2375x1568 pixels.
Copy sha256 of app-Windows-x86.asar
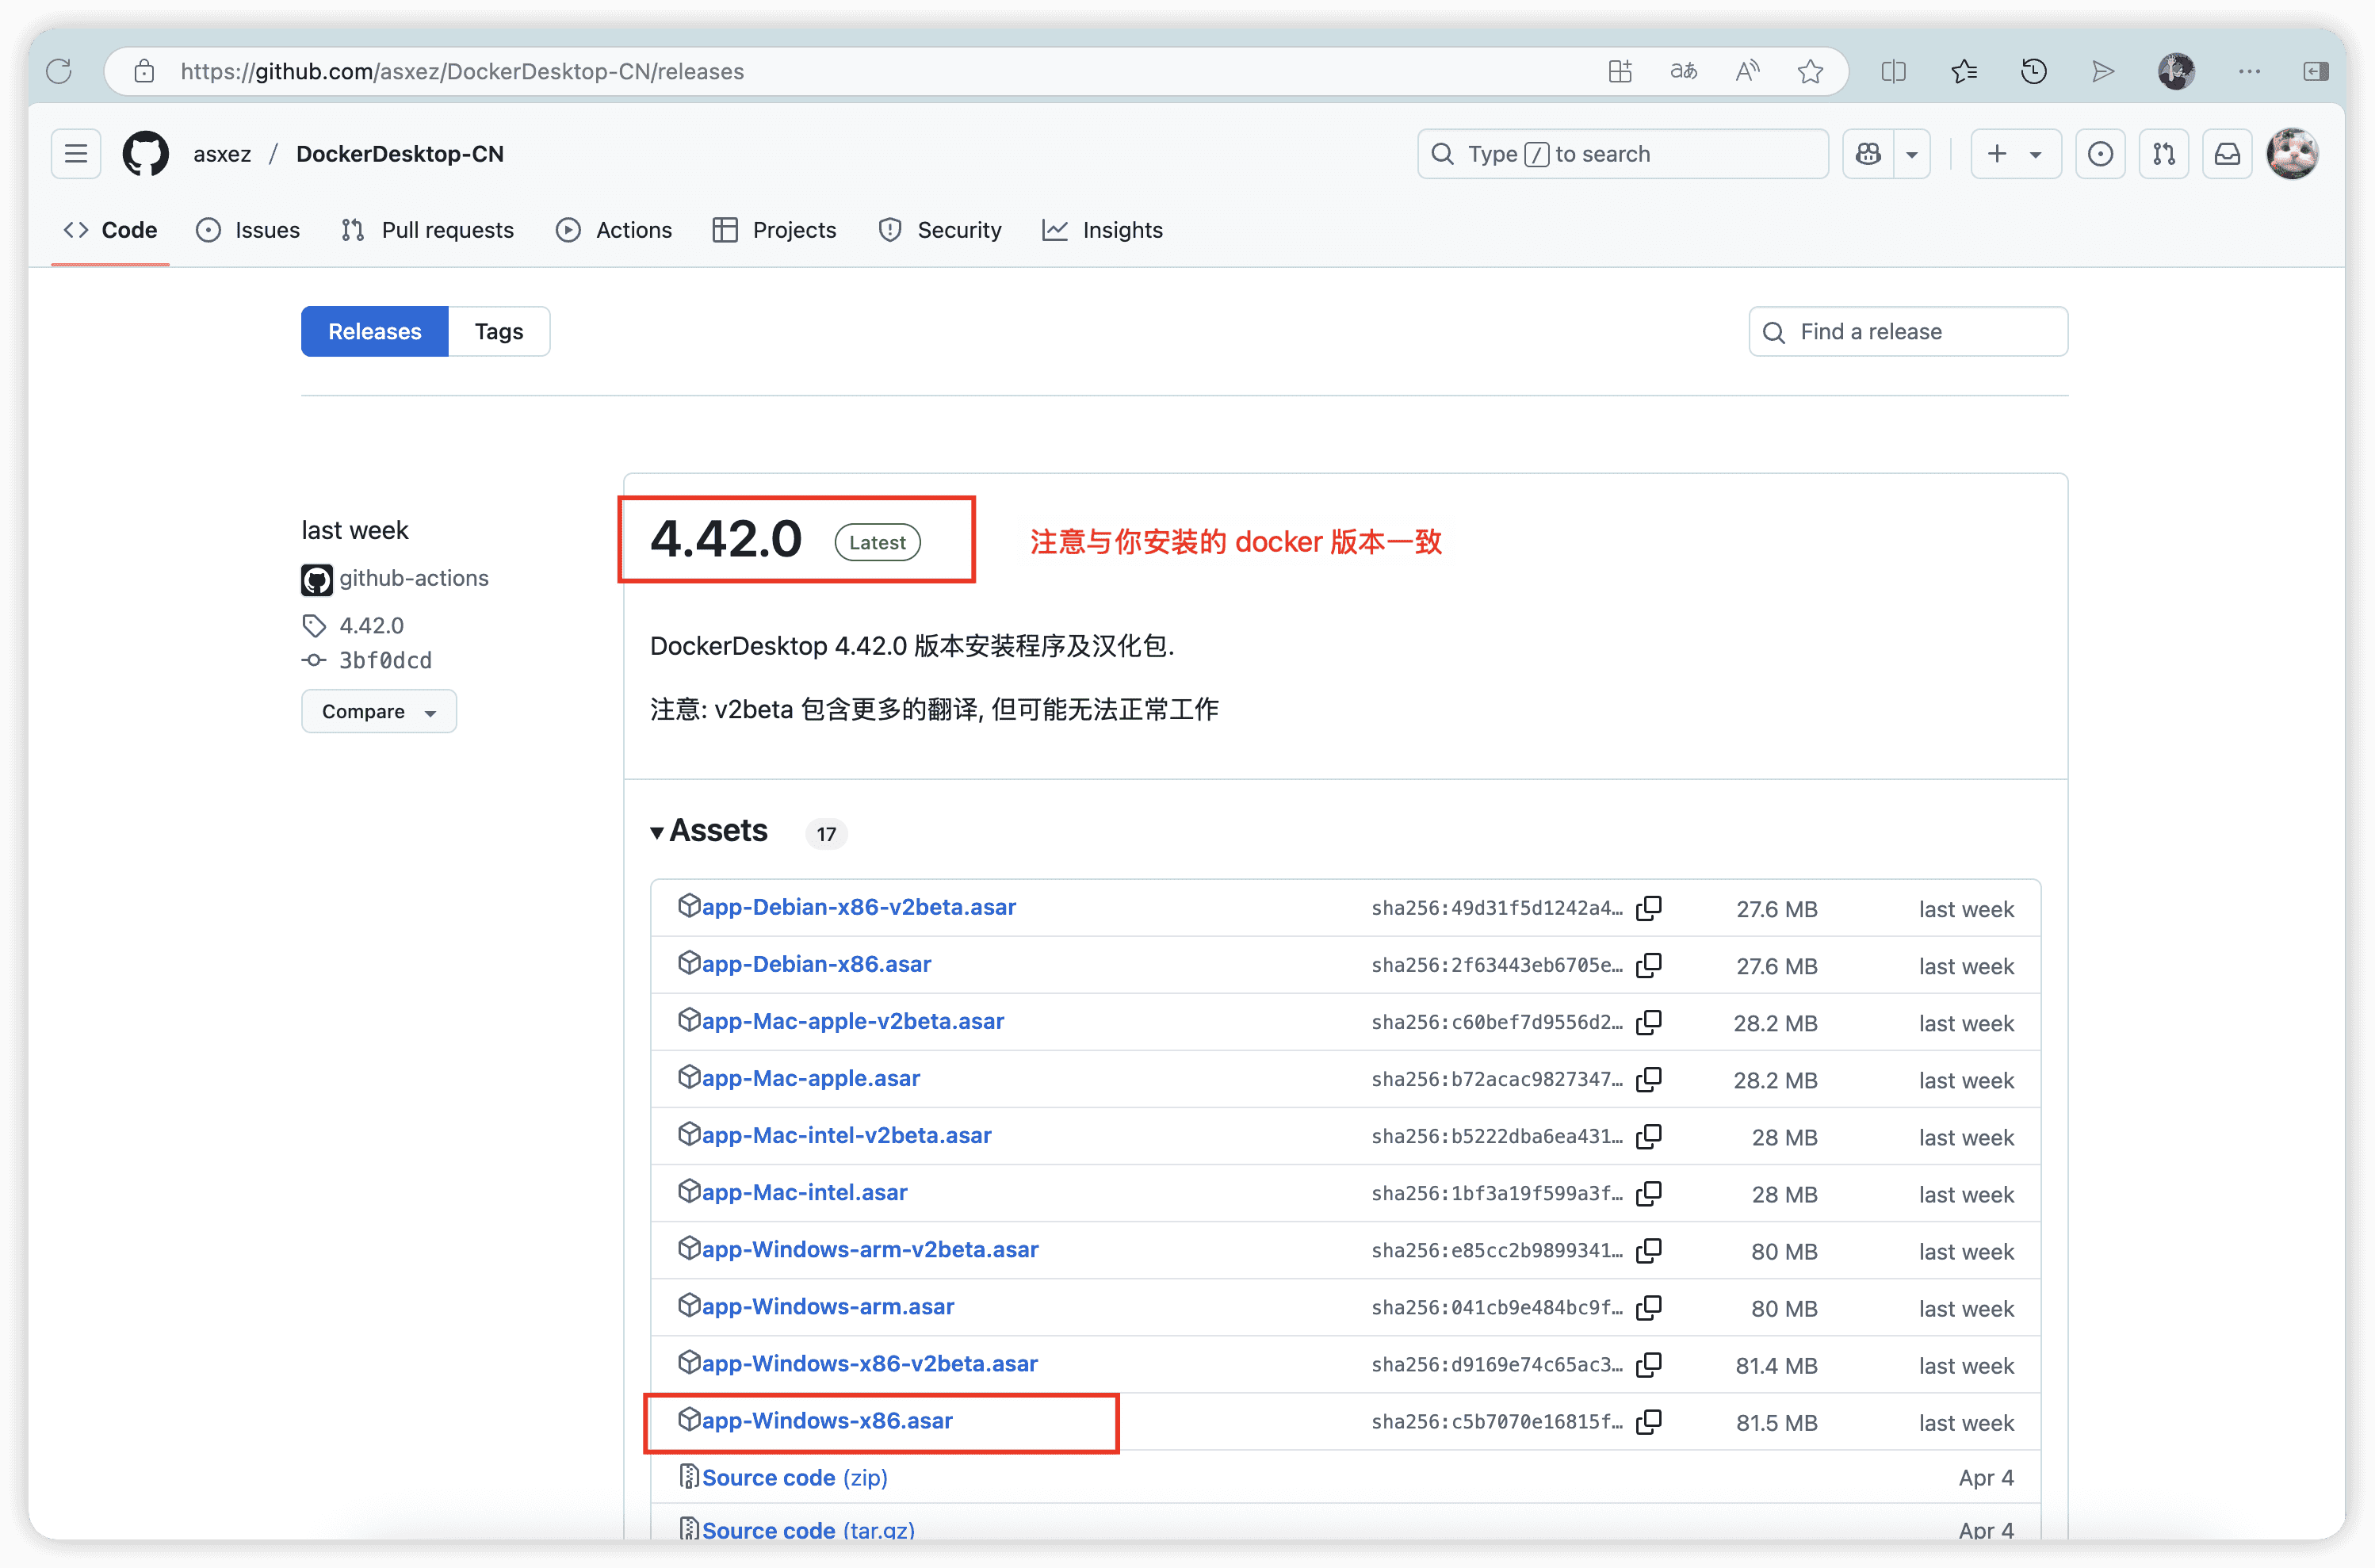pos(1649,1421)
